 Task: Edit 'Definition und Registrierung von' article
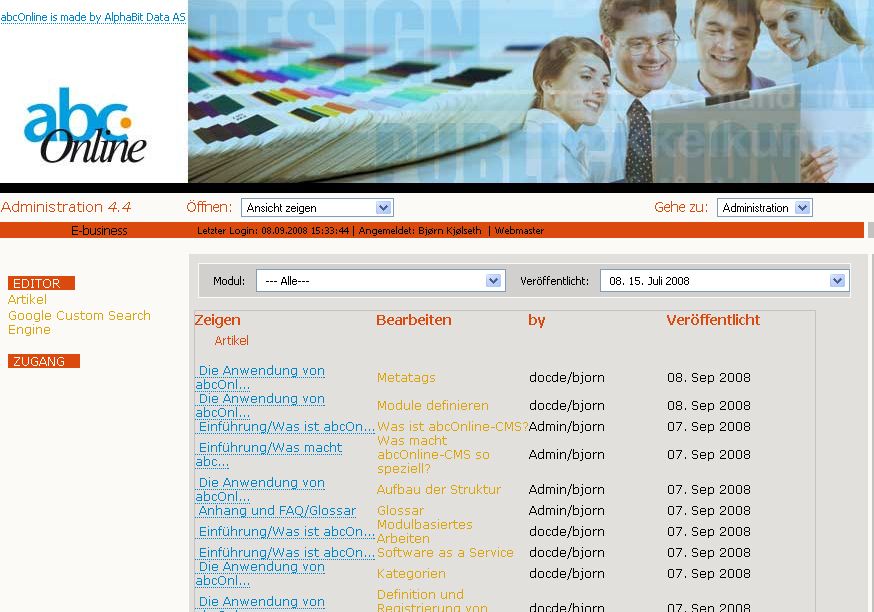coord(432,600)
